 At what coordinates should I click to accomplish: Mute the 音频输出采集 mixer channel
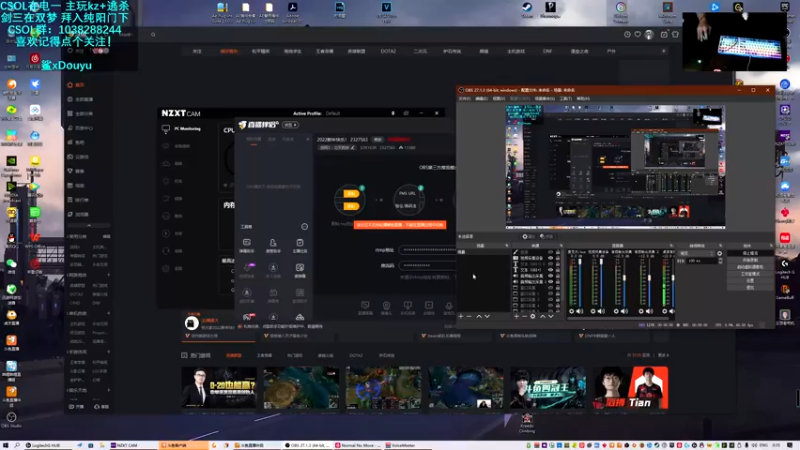click(x=624, y=311)
